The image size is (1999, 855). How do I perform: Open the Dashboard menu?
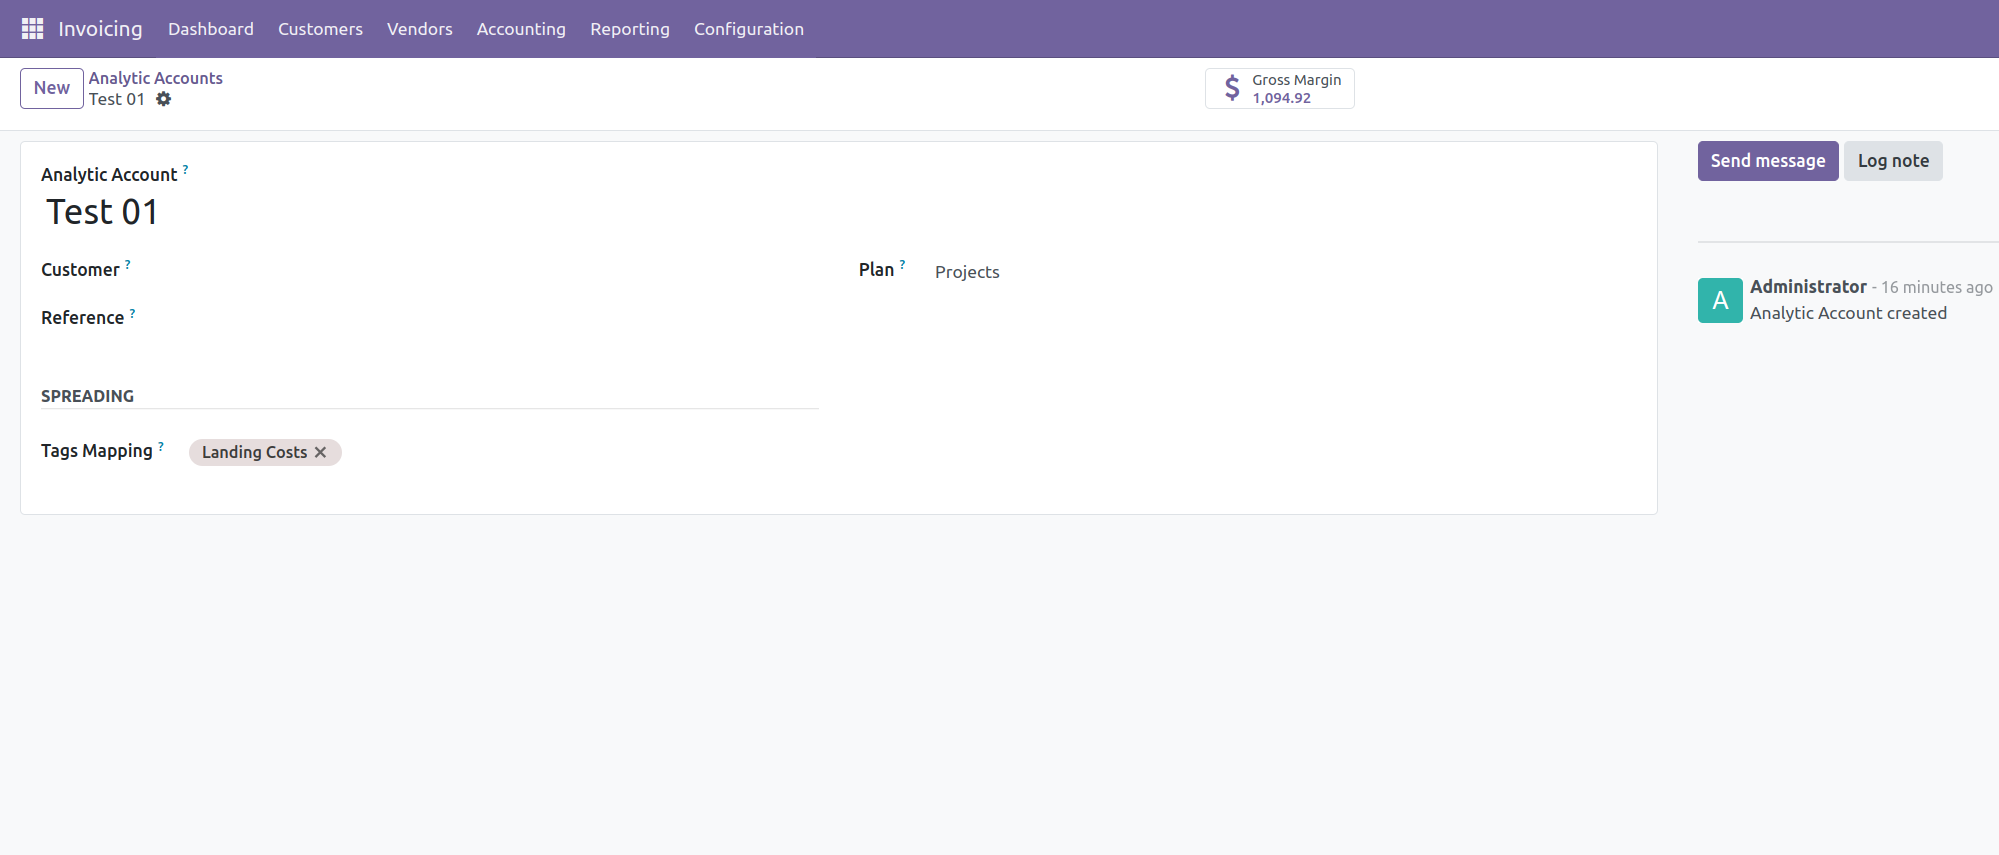[211, 29]
